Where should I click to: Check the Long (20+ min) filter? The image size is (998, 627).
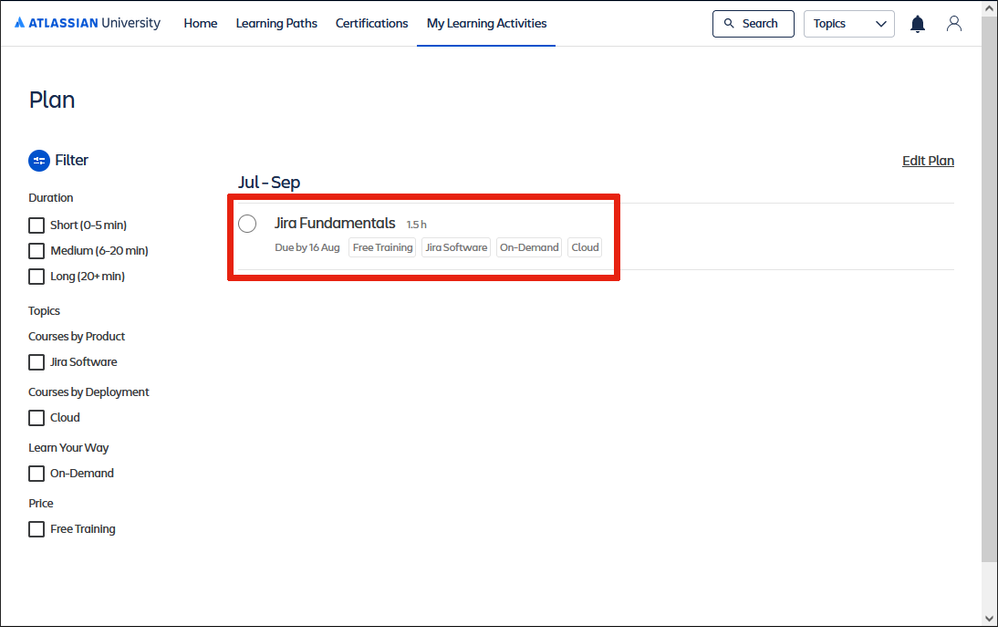coord(36,276)
